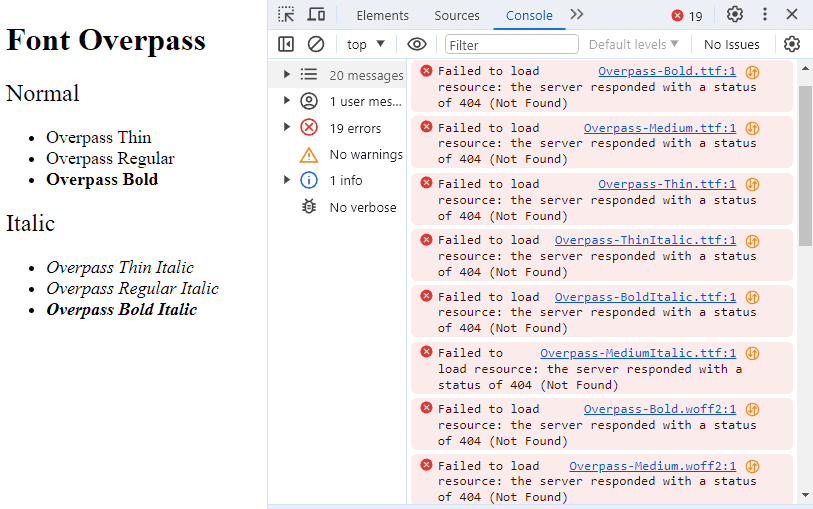The image size is (813, 509).
Task: Switch to the Sources tab
Action: tap(457, 16)
